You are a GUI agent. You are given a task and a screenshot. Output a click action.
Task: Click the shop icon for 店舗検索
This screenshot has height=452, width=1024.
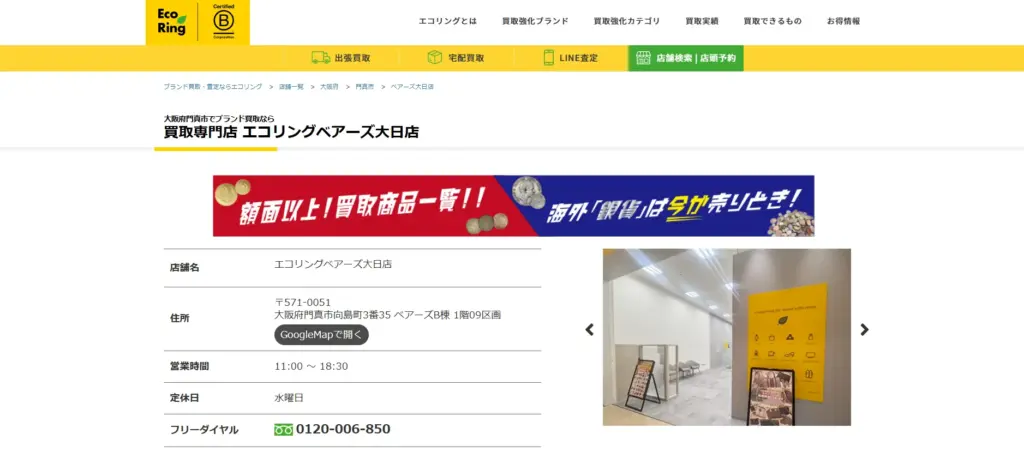[x=643, y=57]
